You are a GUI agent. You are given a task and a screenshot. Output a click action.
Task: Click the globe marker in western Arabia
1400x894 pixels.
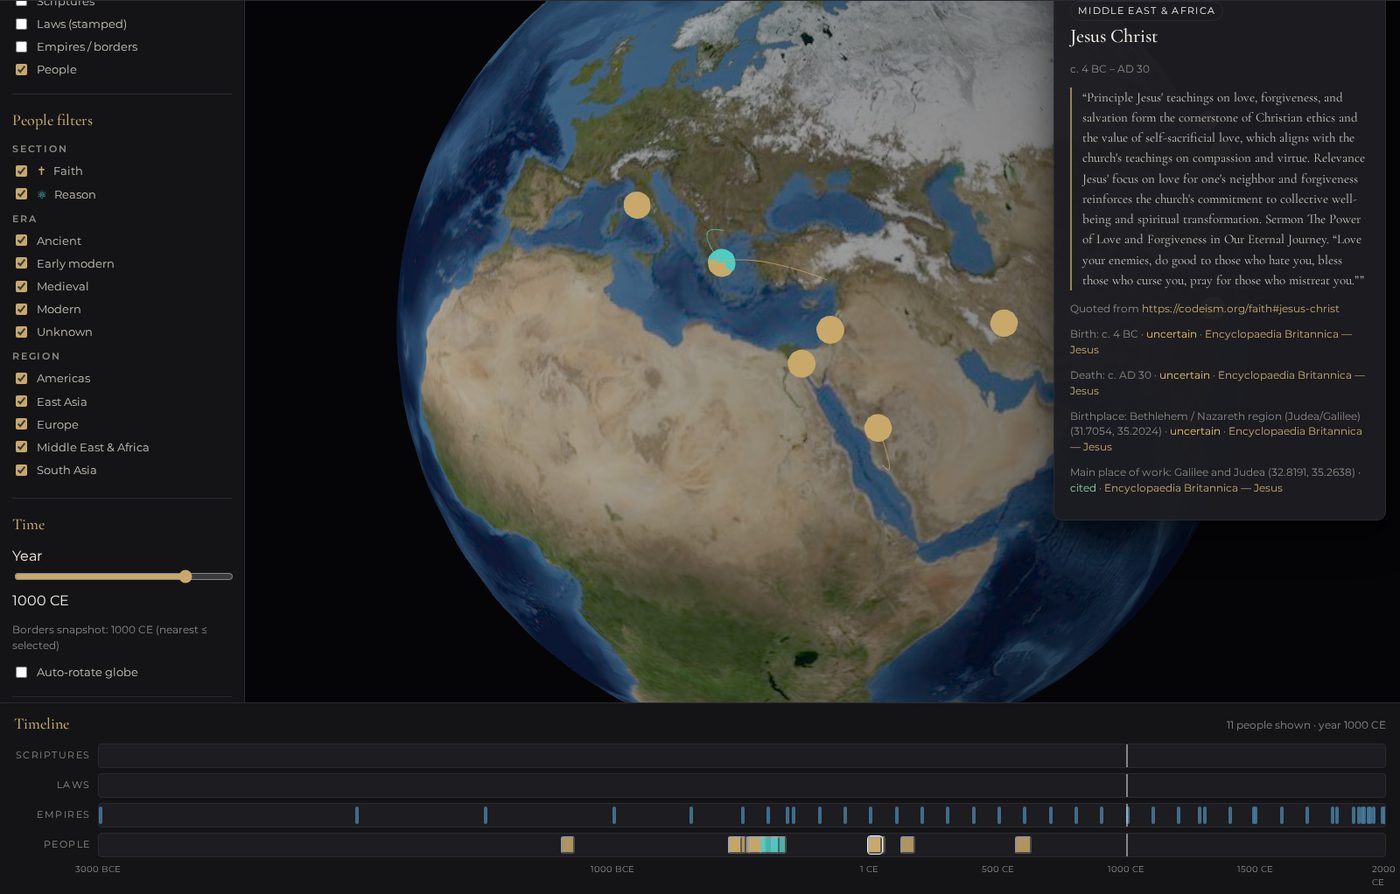click(x=878, y=428)
